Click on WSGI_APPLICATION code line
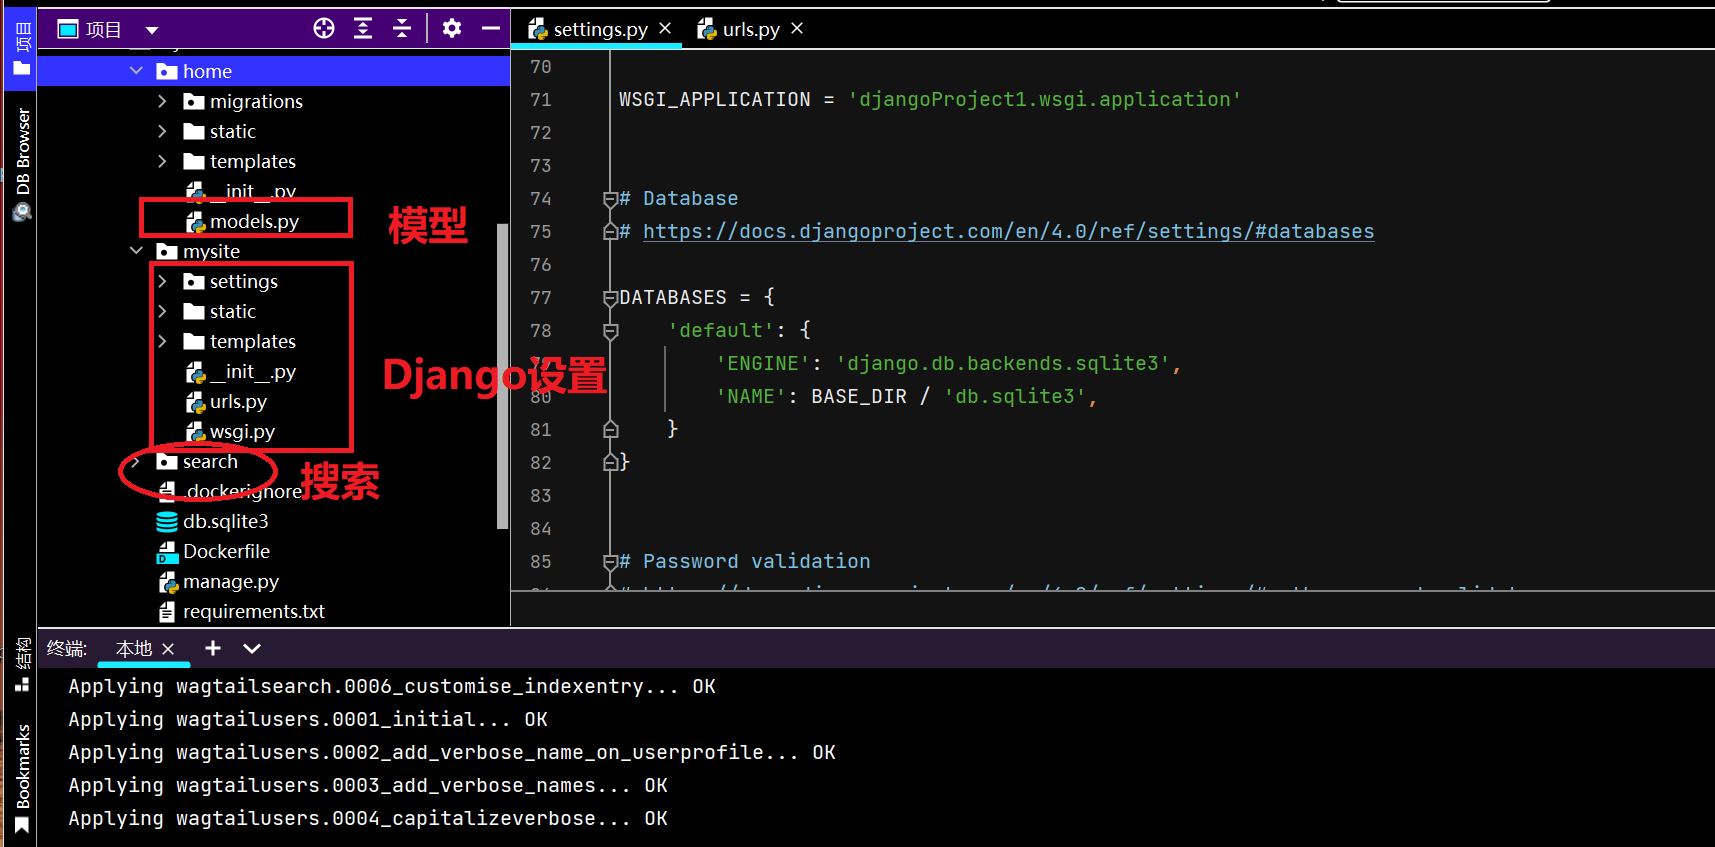1715x847 pixels. pos(930,99)
